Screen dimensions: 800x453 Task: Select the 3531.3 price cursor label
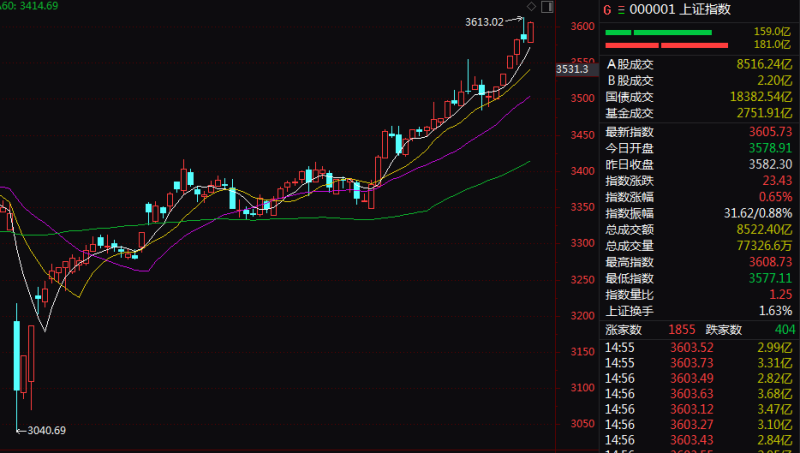tap(572, 69)
